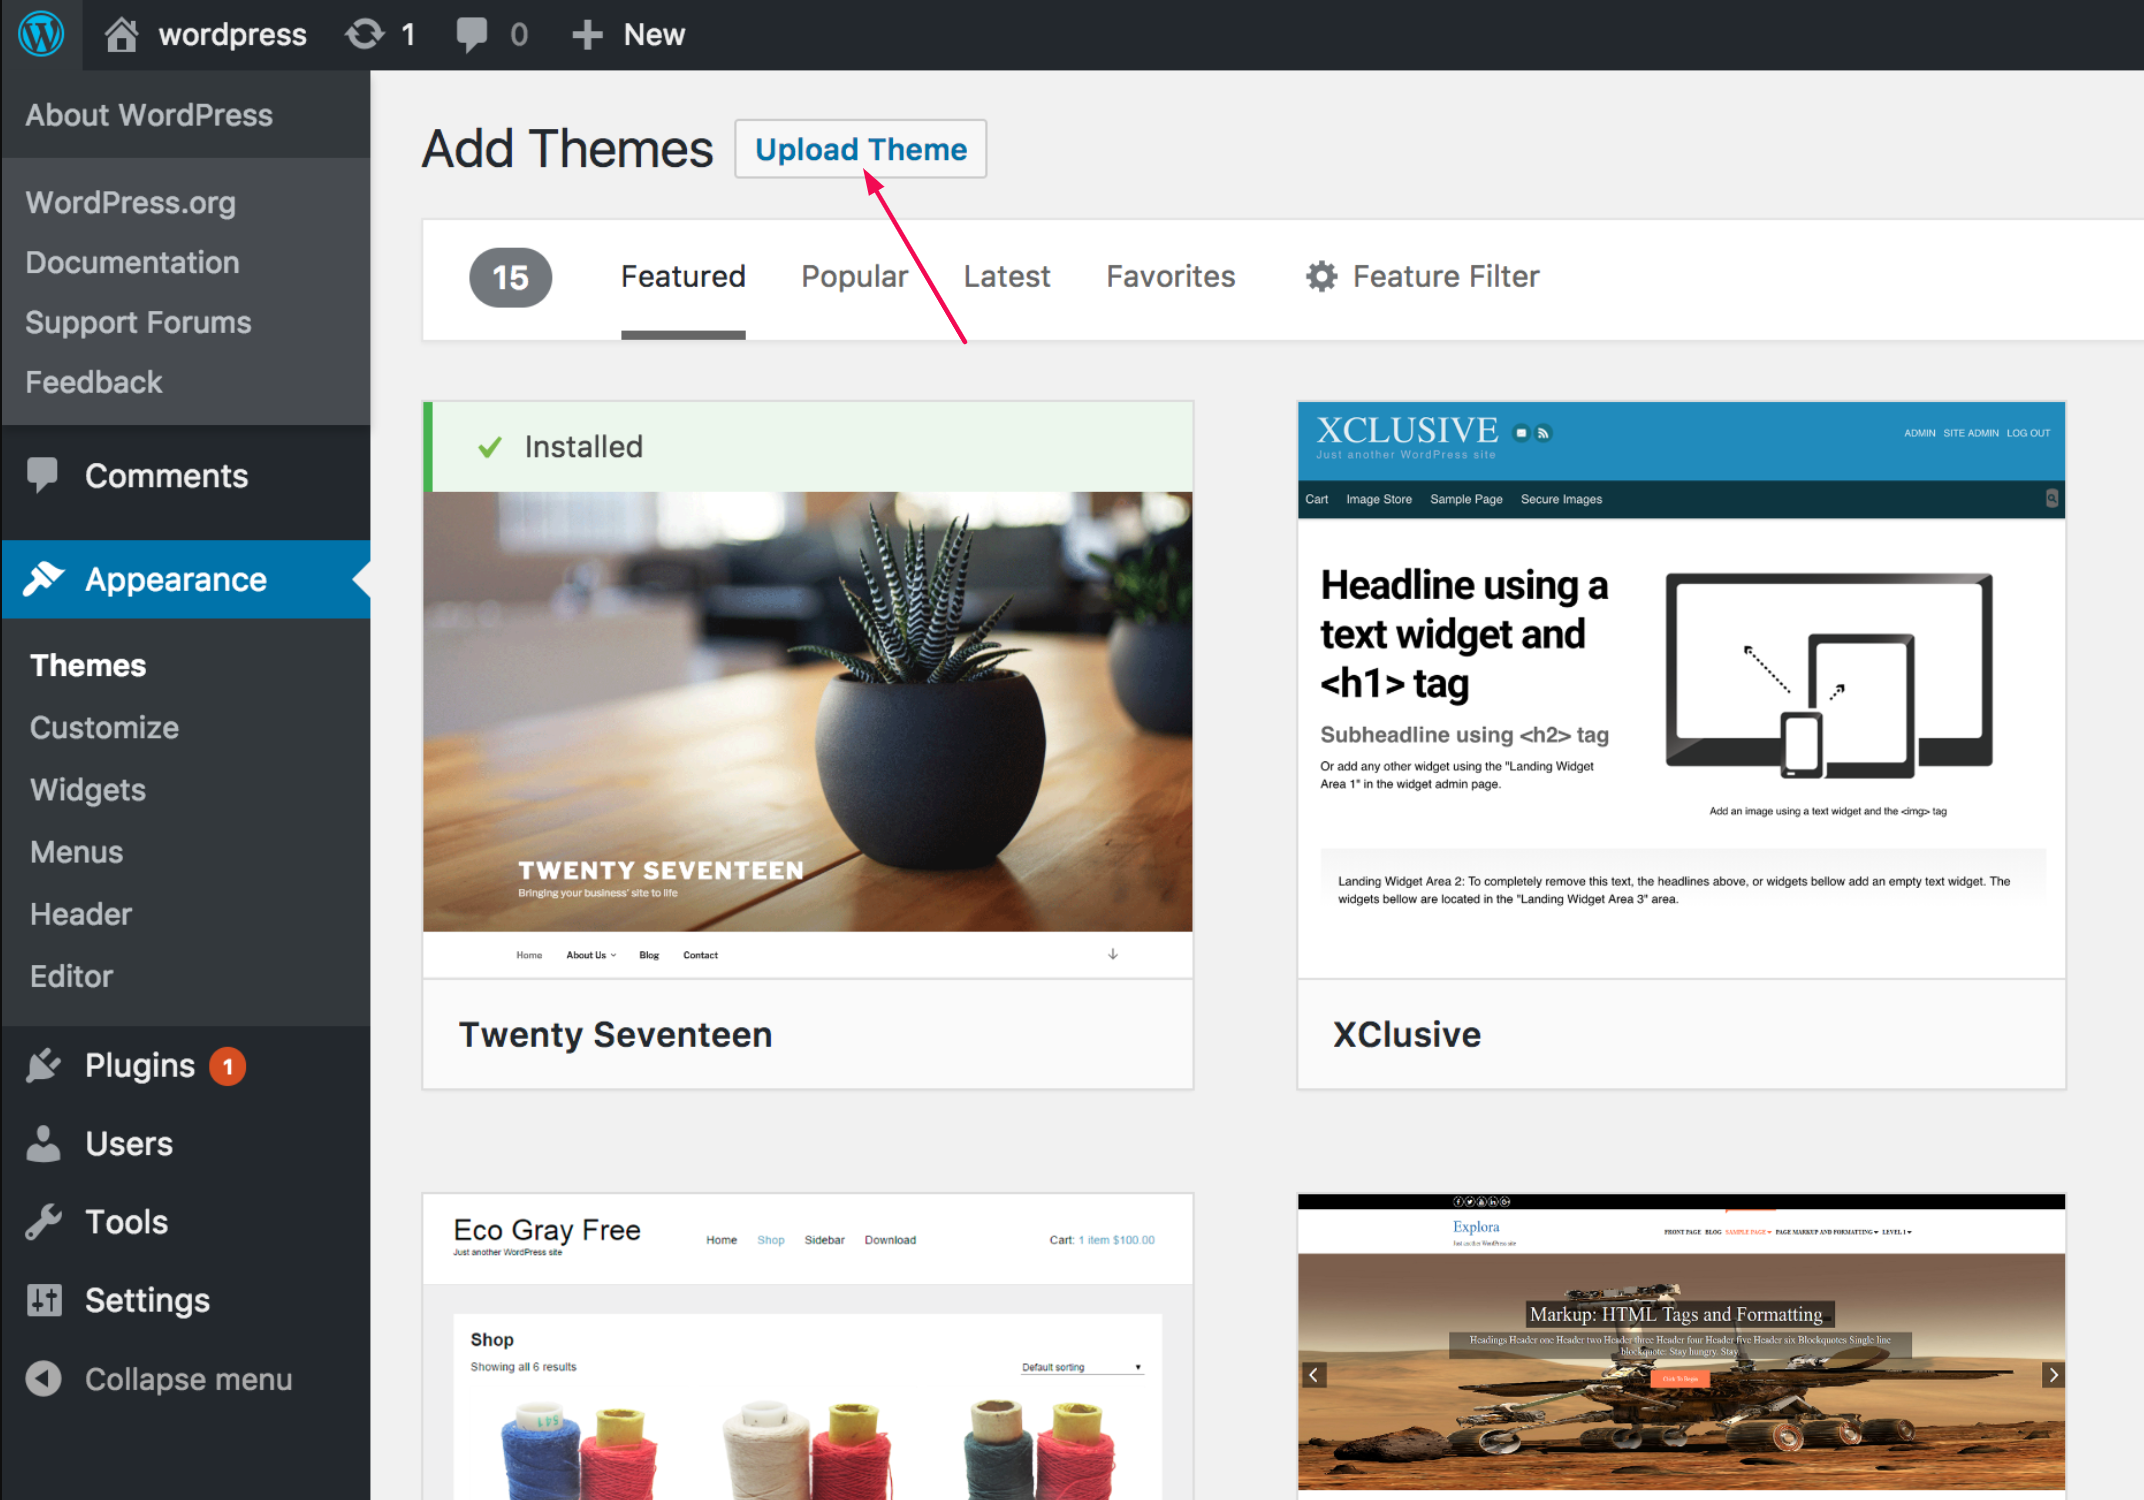Open About WordPress link
2144x1500 pixels.
click(149, 115)
